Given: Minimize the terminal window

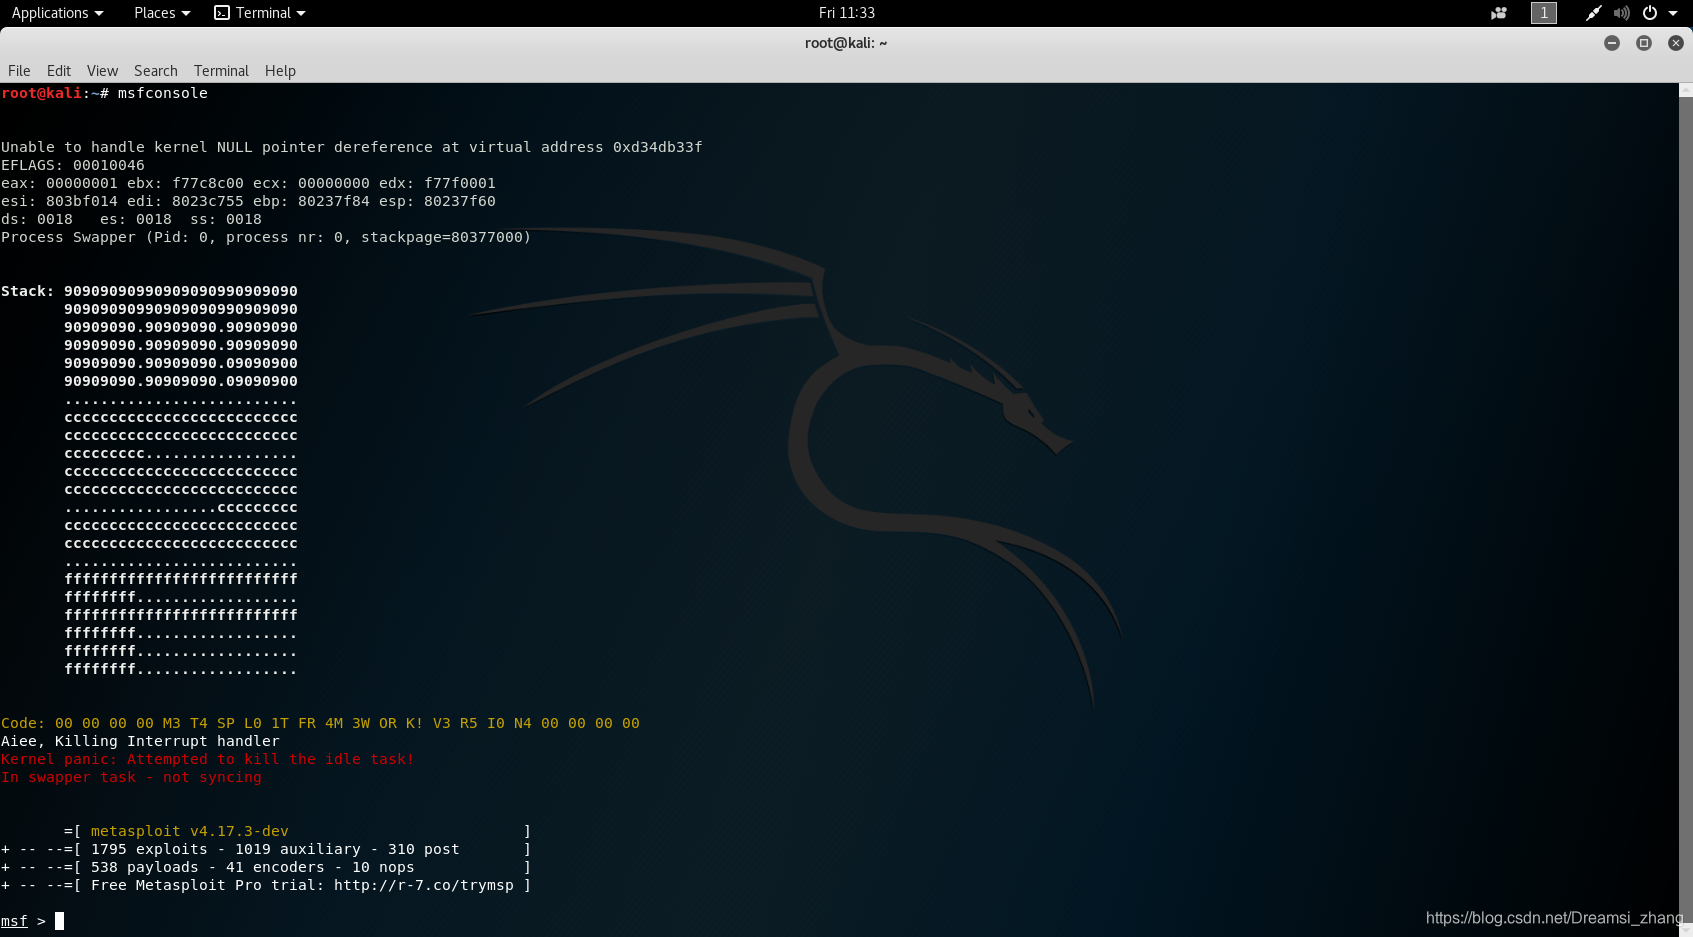Looking at the screenshot, I should [1612, 43].
